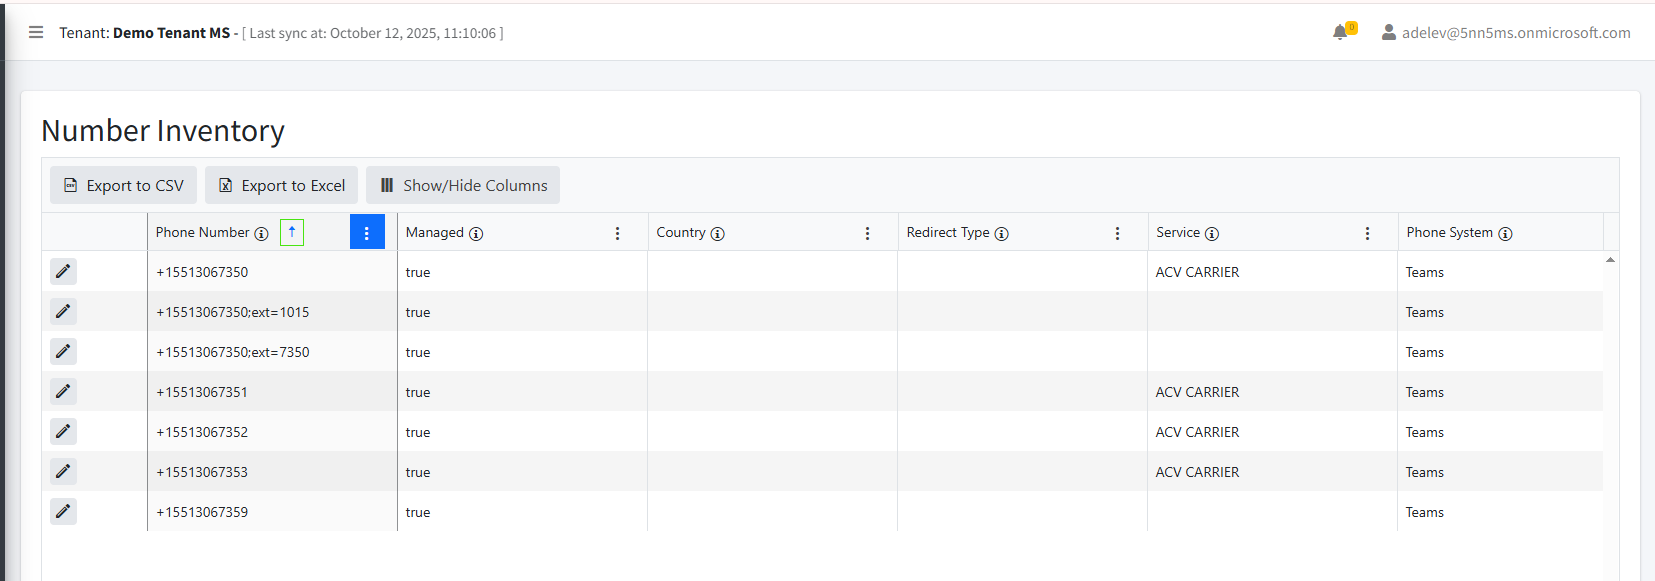Open the hamburger navigation menu
The height and width of the screenshot is (581, 1655).
point(36,32)
